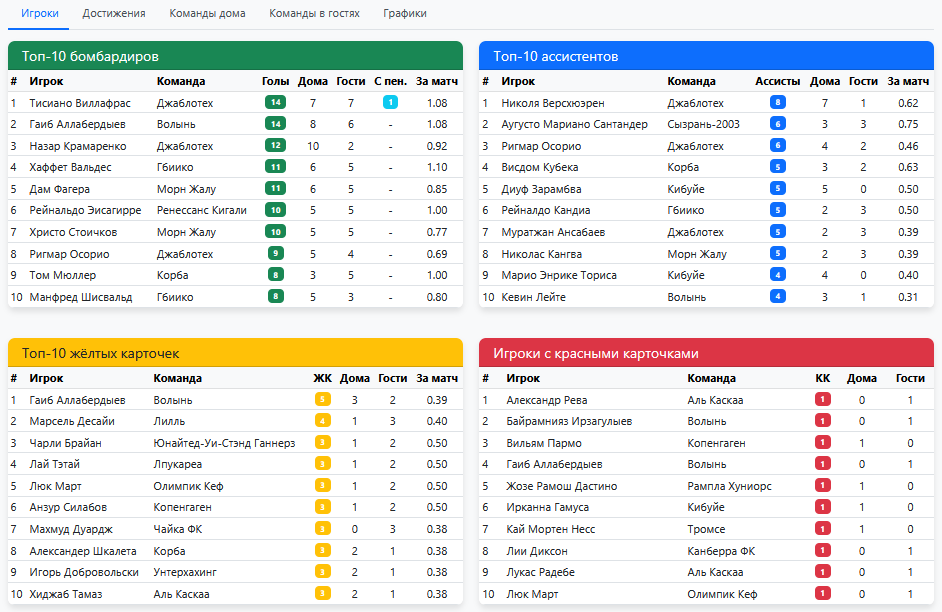Open the Графики tab
The height and width of the screenshot is (612, 942).
[x=404, y=14]
